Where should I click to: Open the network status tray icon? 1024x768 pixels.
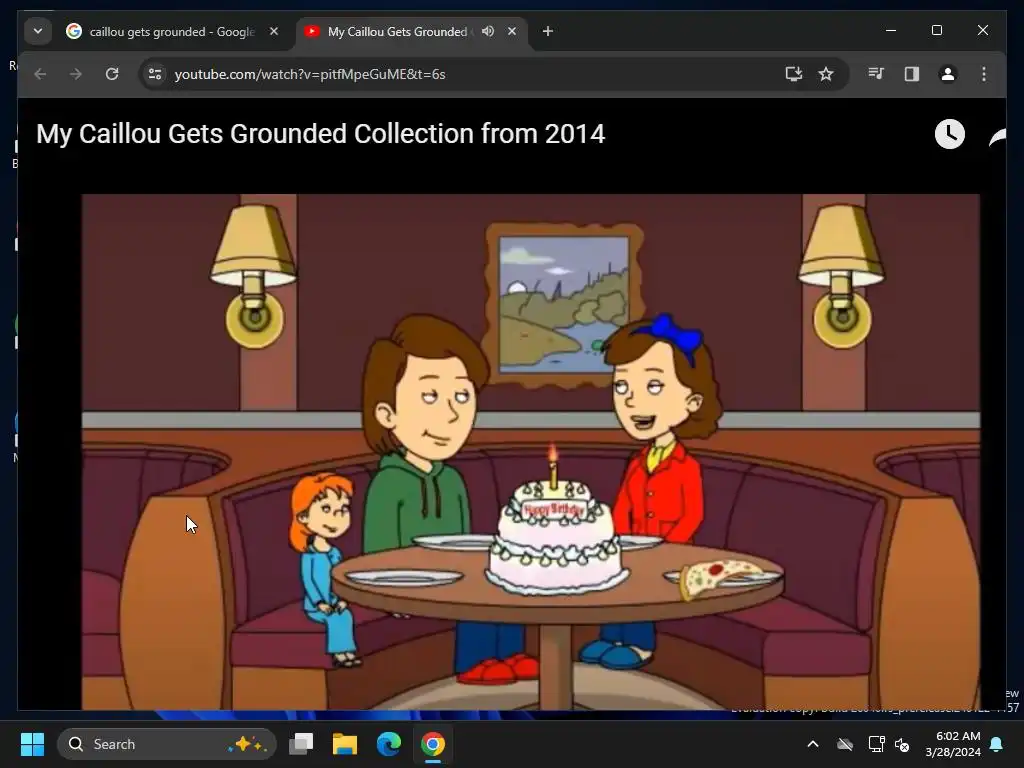click(876, 744)
